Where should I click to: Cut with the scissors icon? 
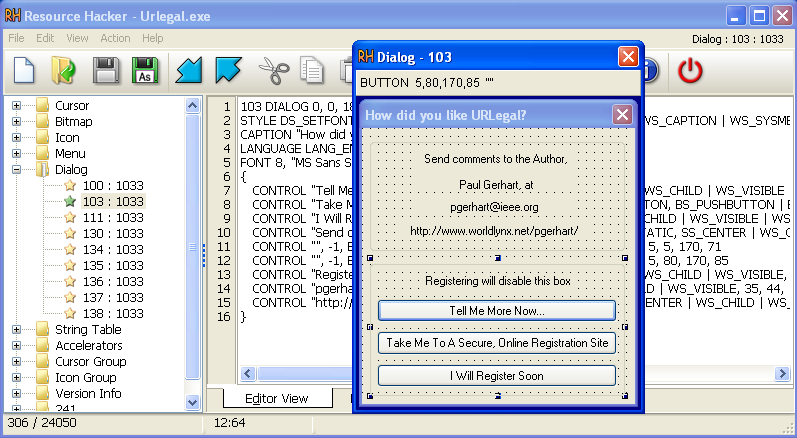pyautogui.click(x=274, y=70)
